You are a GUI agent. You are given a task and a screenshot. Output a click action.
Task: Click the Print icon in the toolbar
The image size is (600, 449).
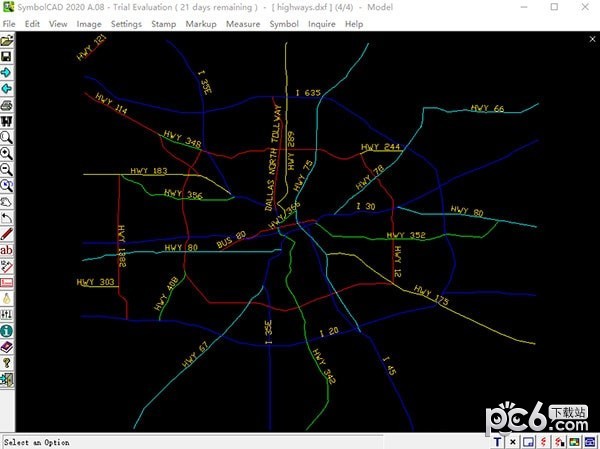(x=7, y=105)
